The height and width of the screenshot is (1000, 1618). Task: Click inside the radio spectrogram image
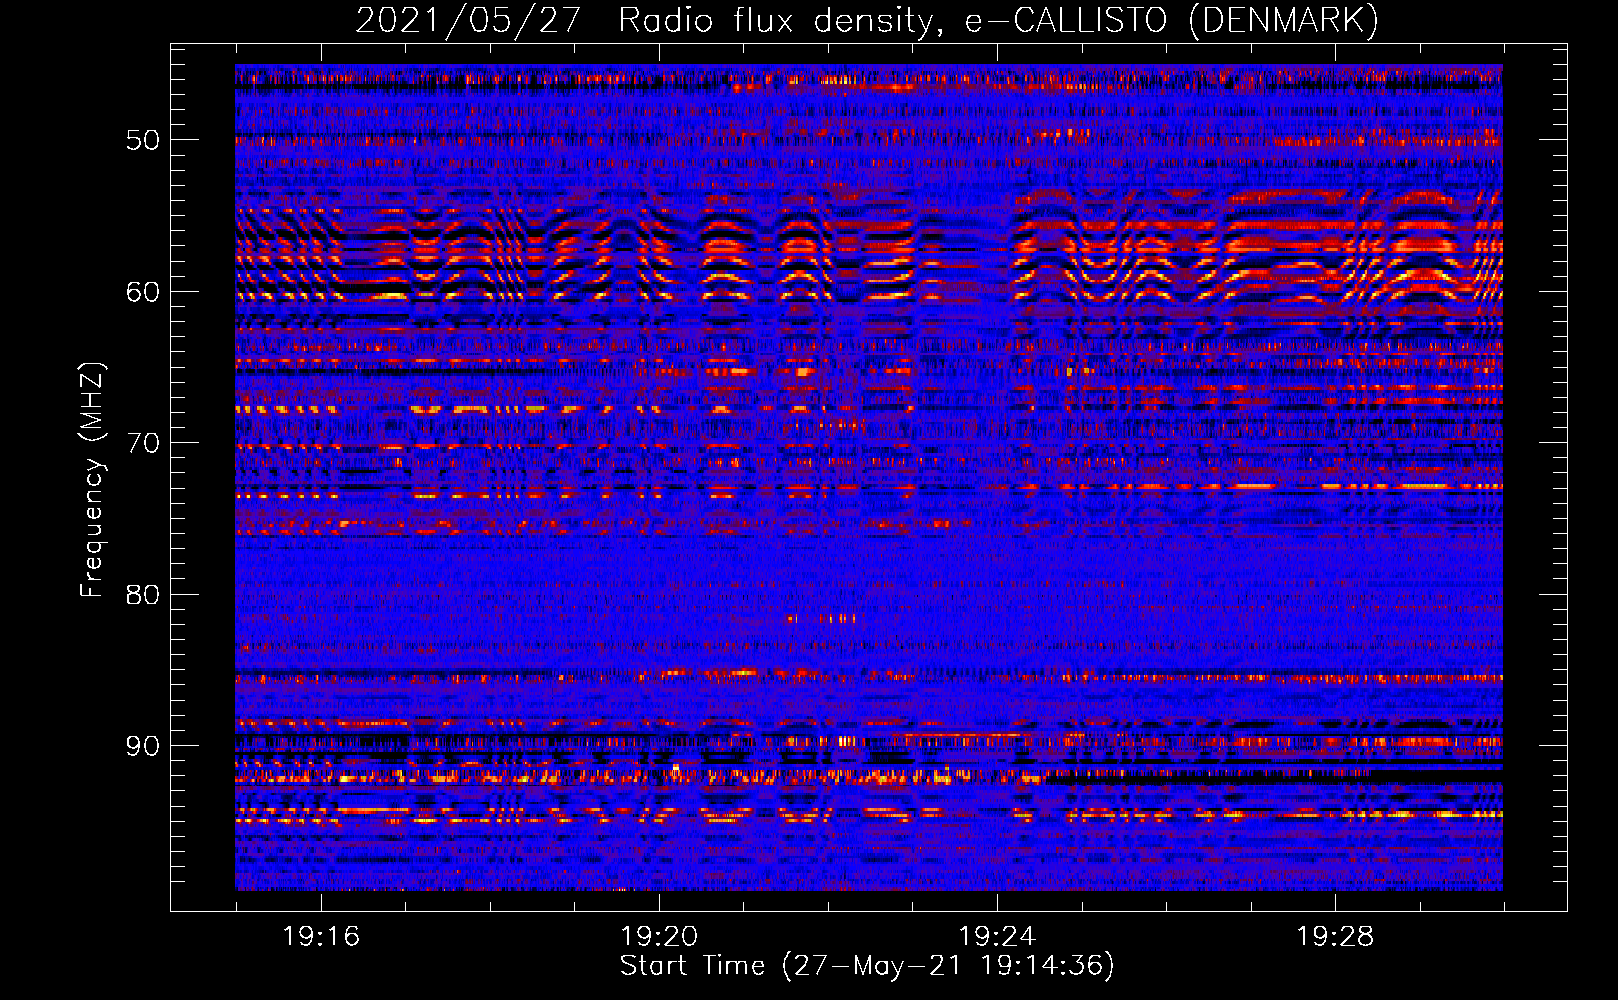point(869,478)
